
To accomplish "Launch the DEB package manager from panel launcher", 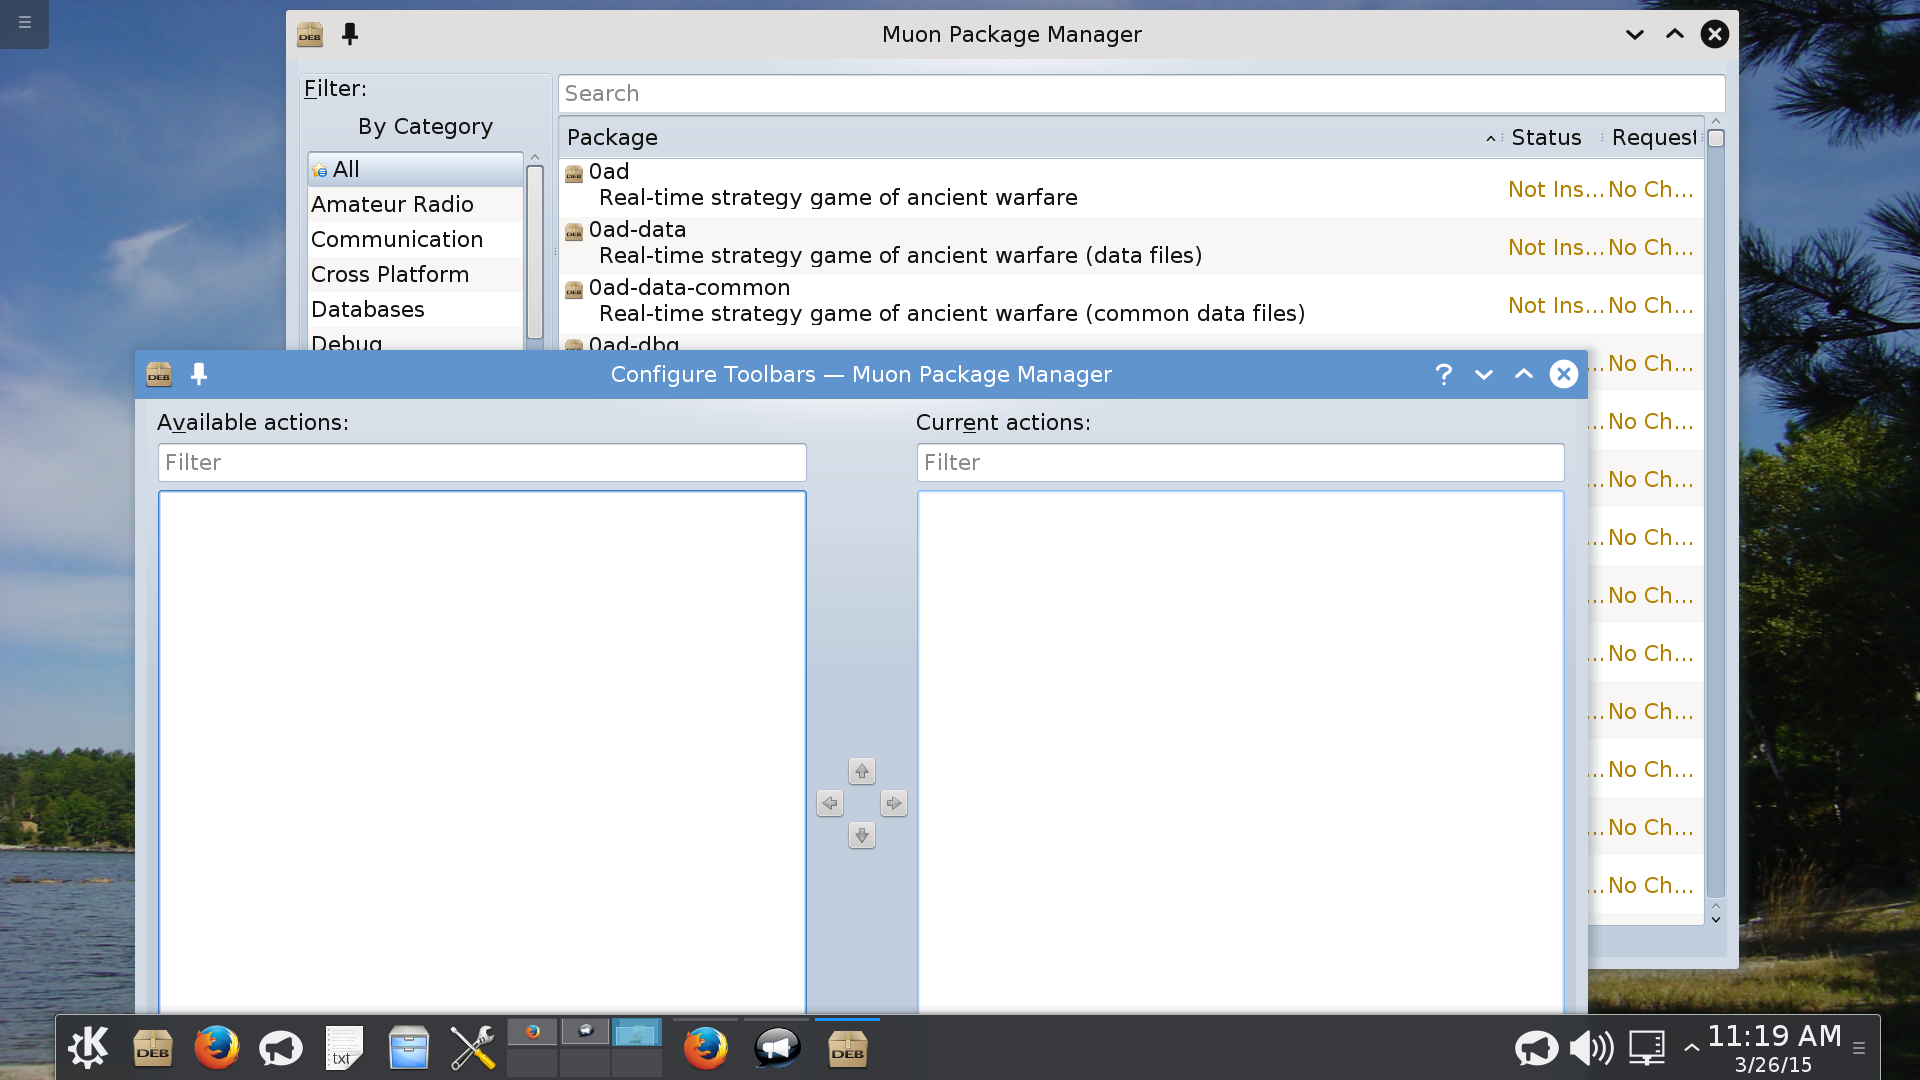I will click(x=152, y=1048).
